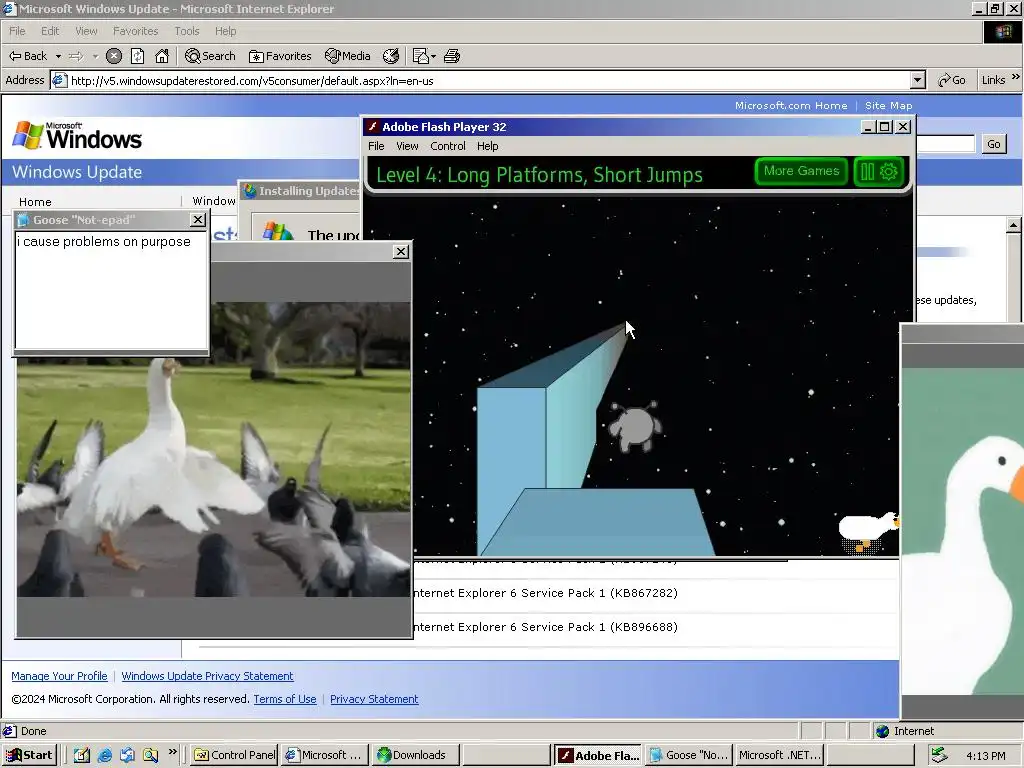Viewport: 1024px width, 768px height.
Task: Expand the Links toolbar chevron
Action: click(x=1016, y=77)
